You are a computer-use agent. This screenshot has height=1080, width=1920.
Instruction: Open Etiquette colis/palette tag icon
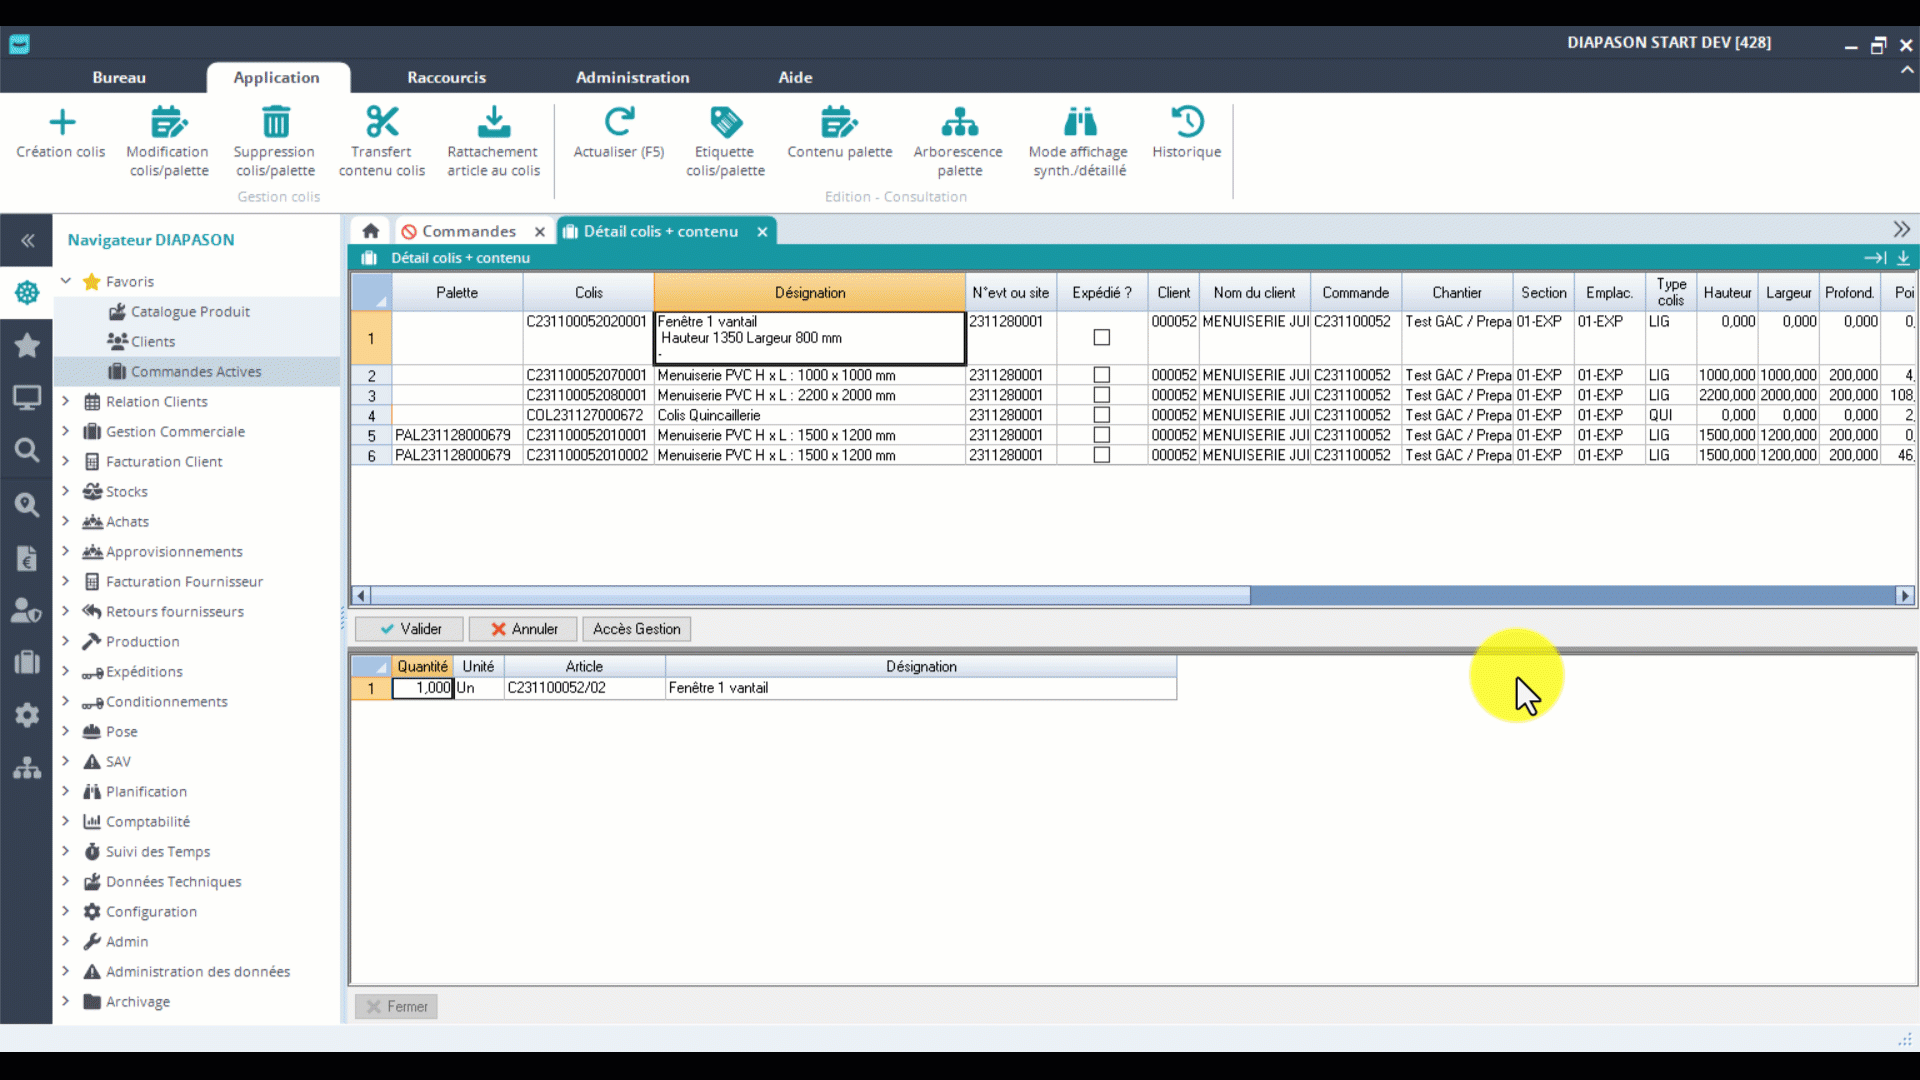[x=726, y=123]
